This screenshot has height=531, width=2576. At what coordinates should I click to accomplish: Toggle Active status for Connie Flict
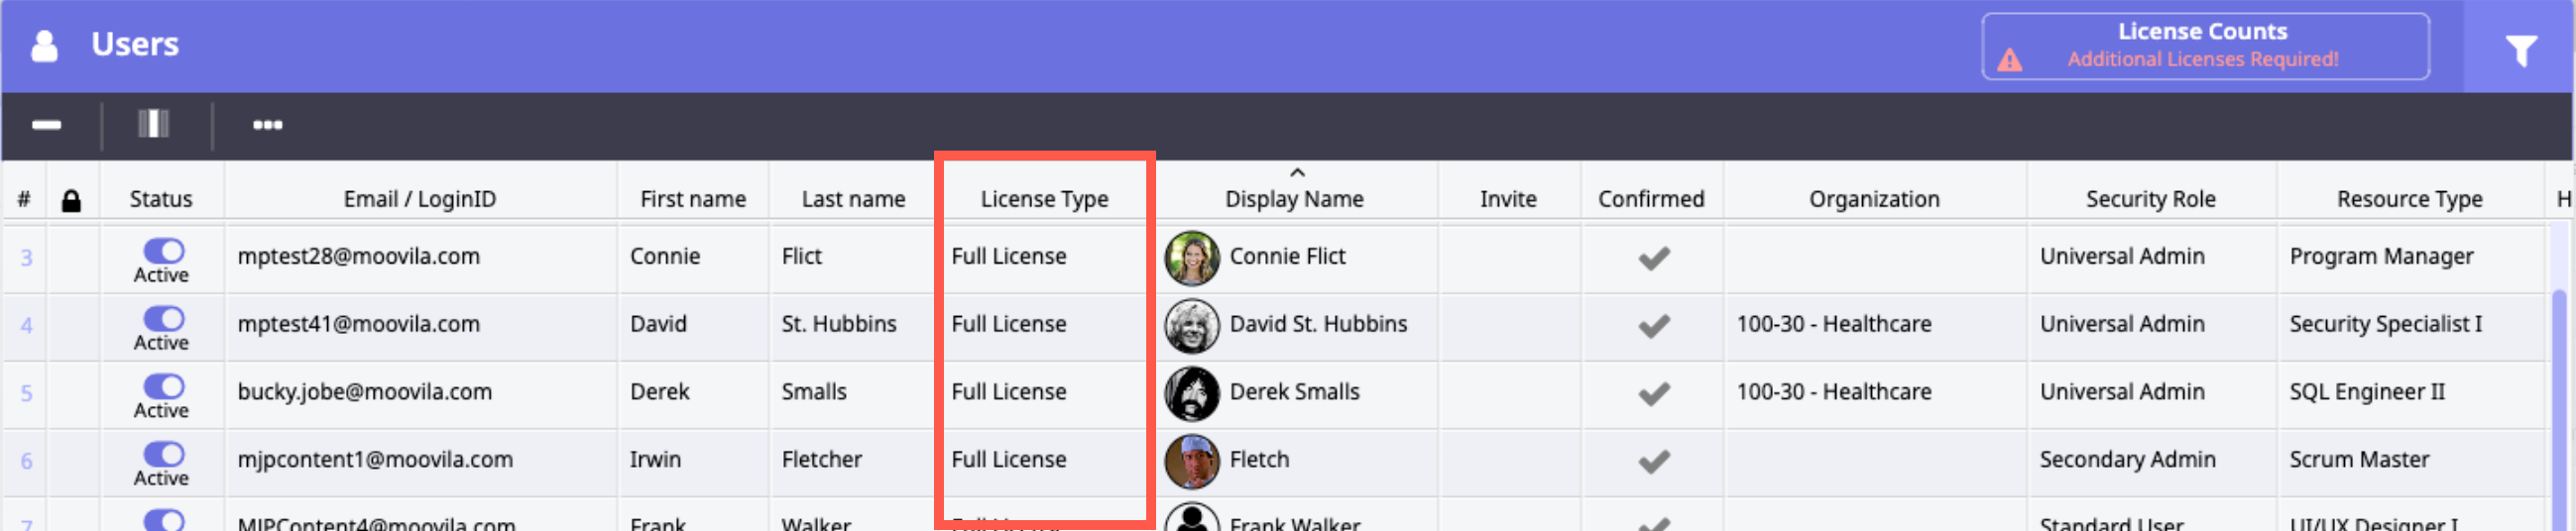pos(164,250)
